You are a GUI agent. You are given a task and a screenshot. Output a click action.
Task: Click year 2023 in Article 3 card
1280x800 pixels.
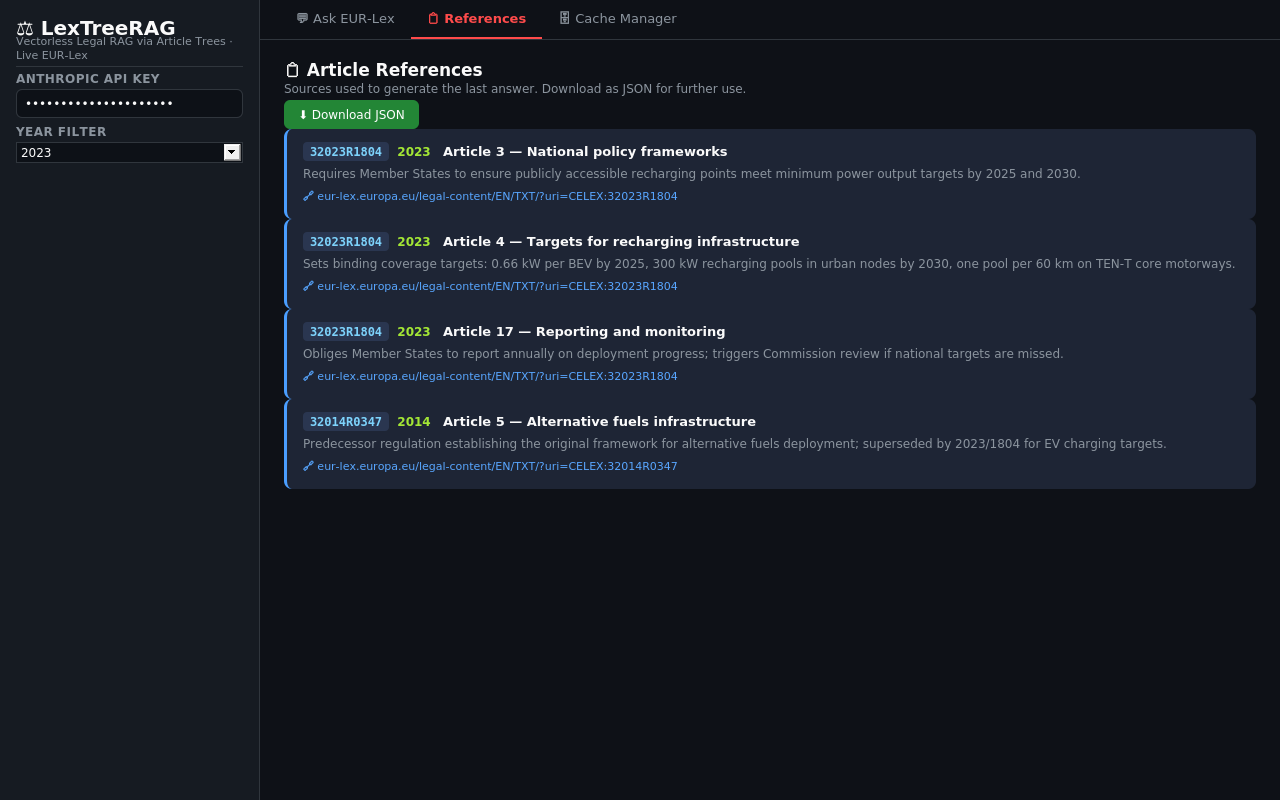pos(414,152)
